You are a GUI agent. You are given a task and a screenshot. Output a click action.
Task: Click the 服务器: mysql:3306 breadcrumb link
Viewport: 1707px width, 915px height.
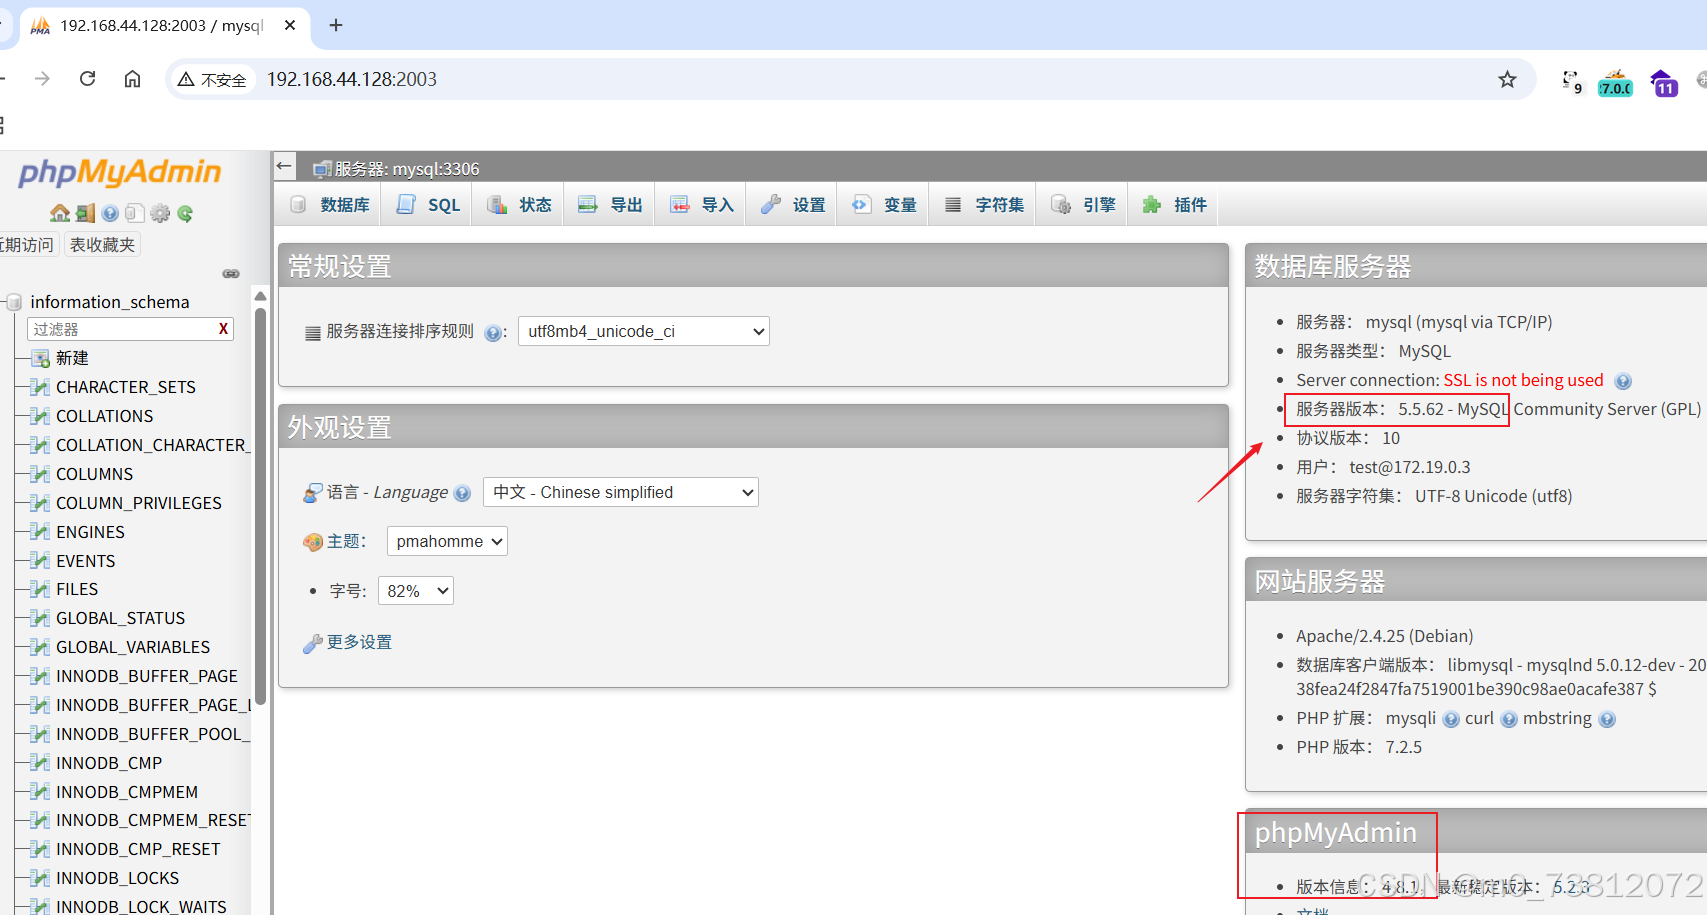click(407, 169)
